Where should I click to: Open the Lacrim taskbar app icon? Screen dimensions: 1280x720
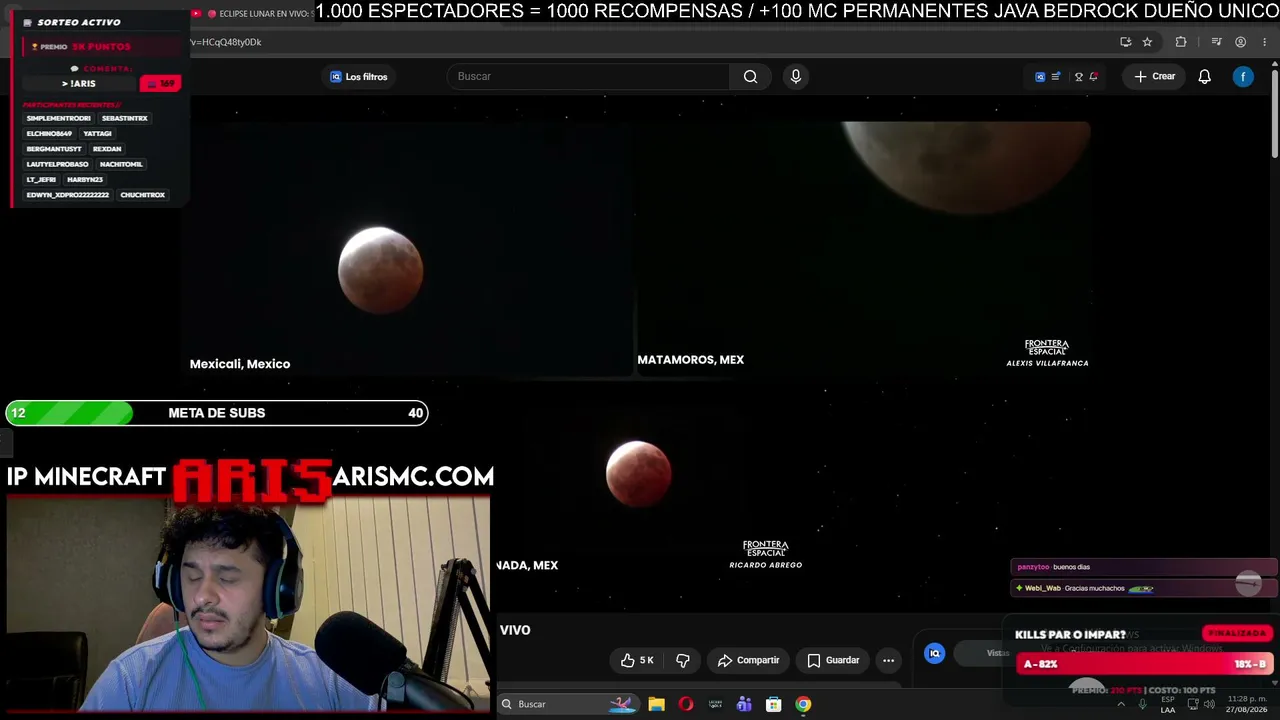[x=715, y=704]
